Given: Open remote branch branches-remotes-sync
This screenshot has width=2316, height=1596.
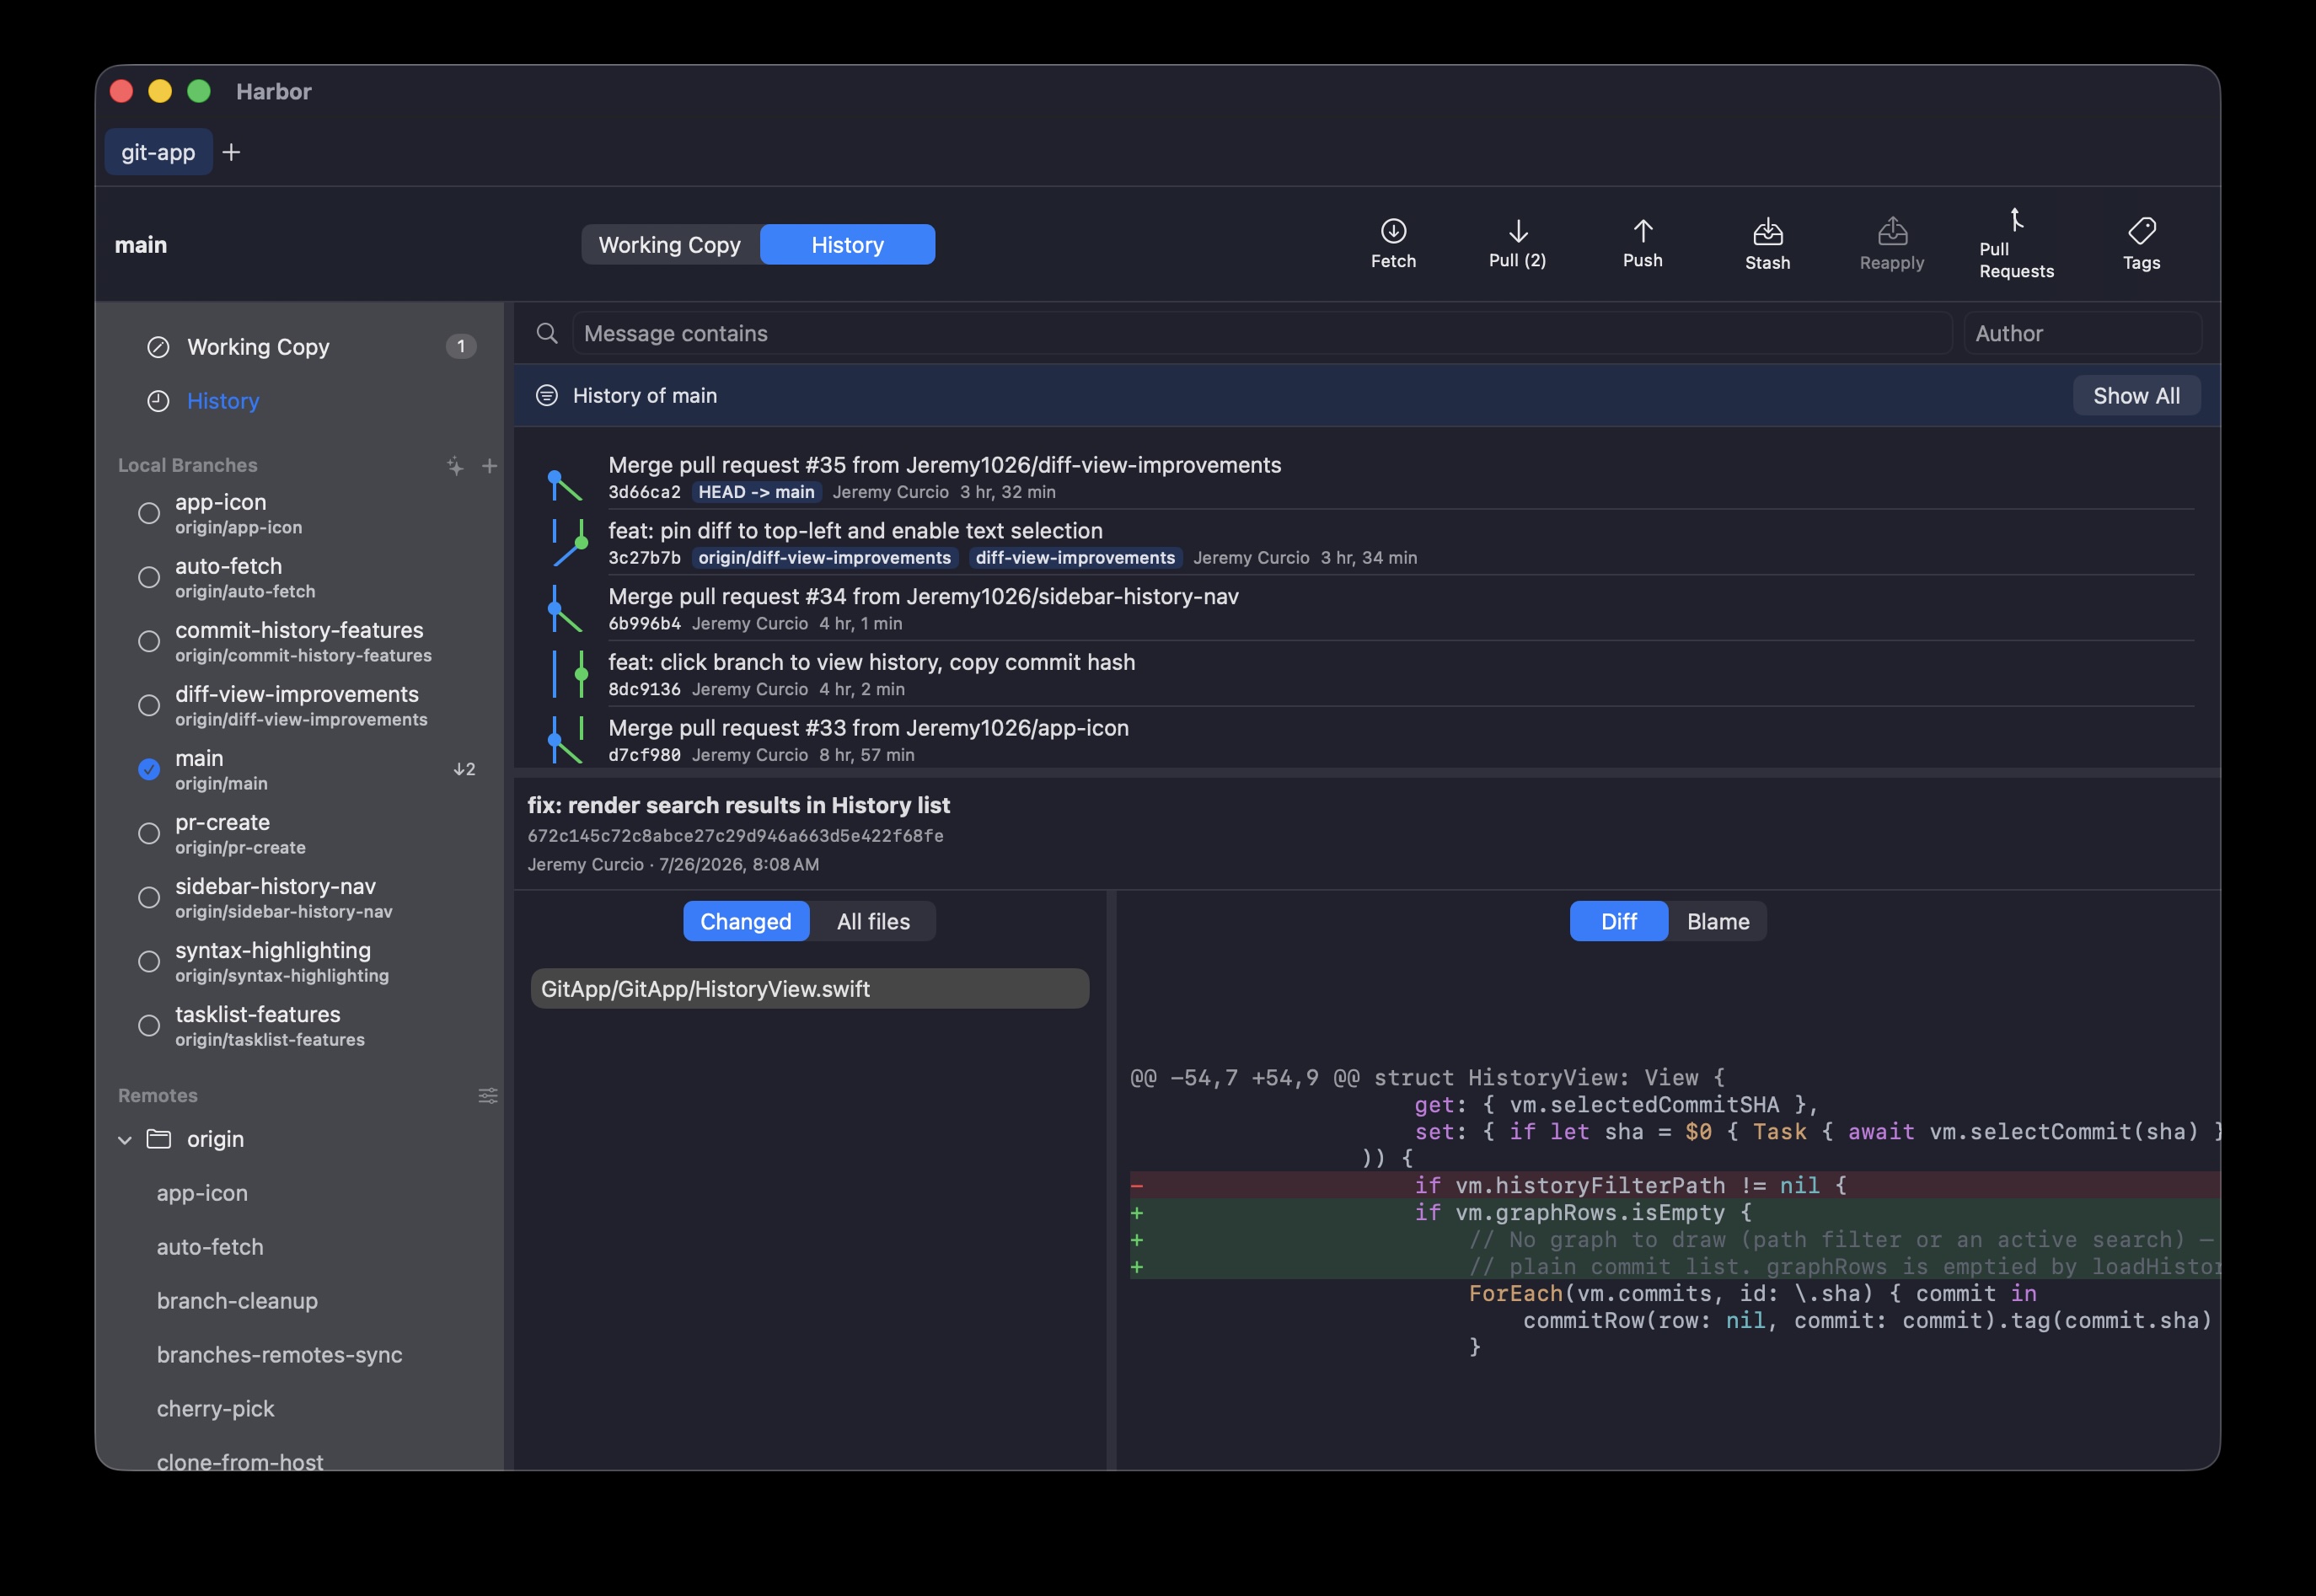Looking at the screenshot, I should 280,1355.
